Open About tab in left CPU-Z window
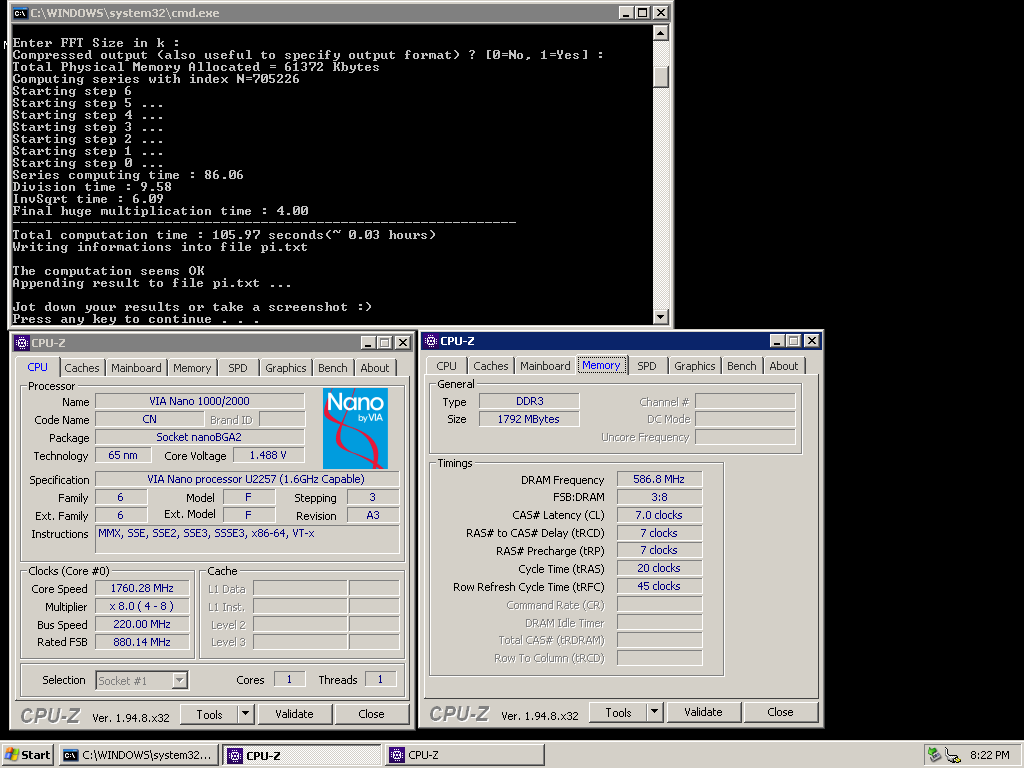The image size is (1024, 768). click(375, 368)
